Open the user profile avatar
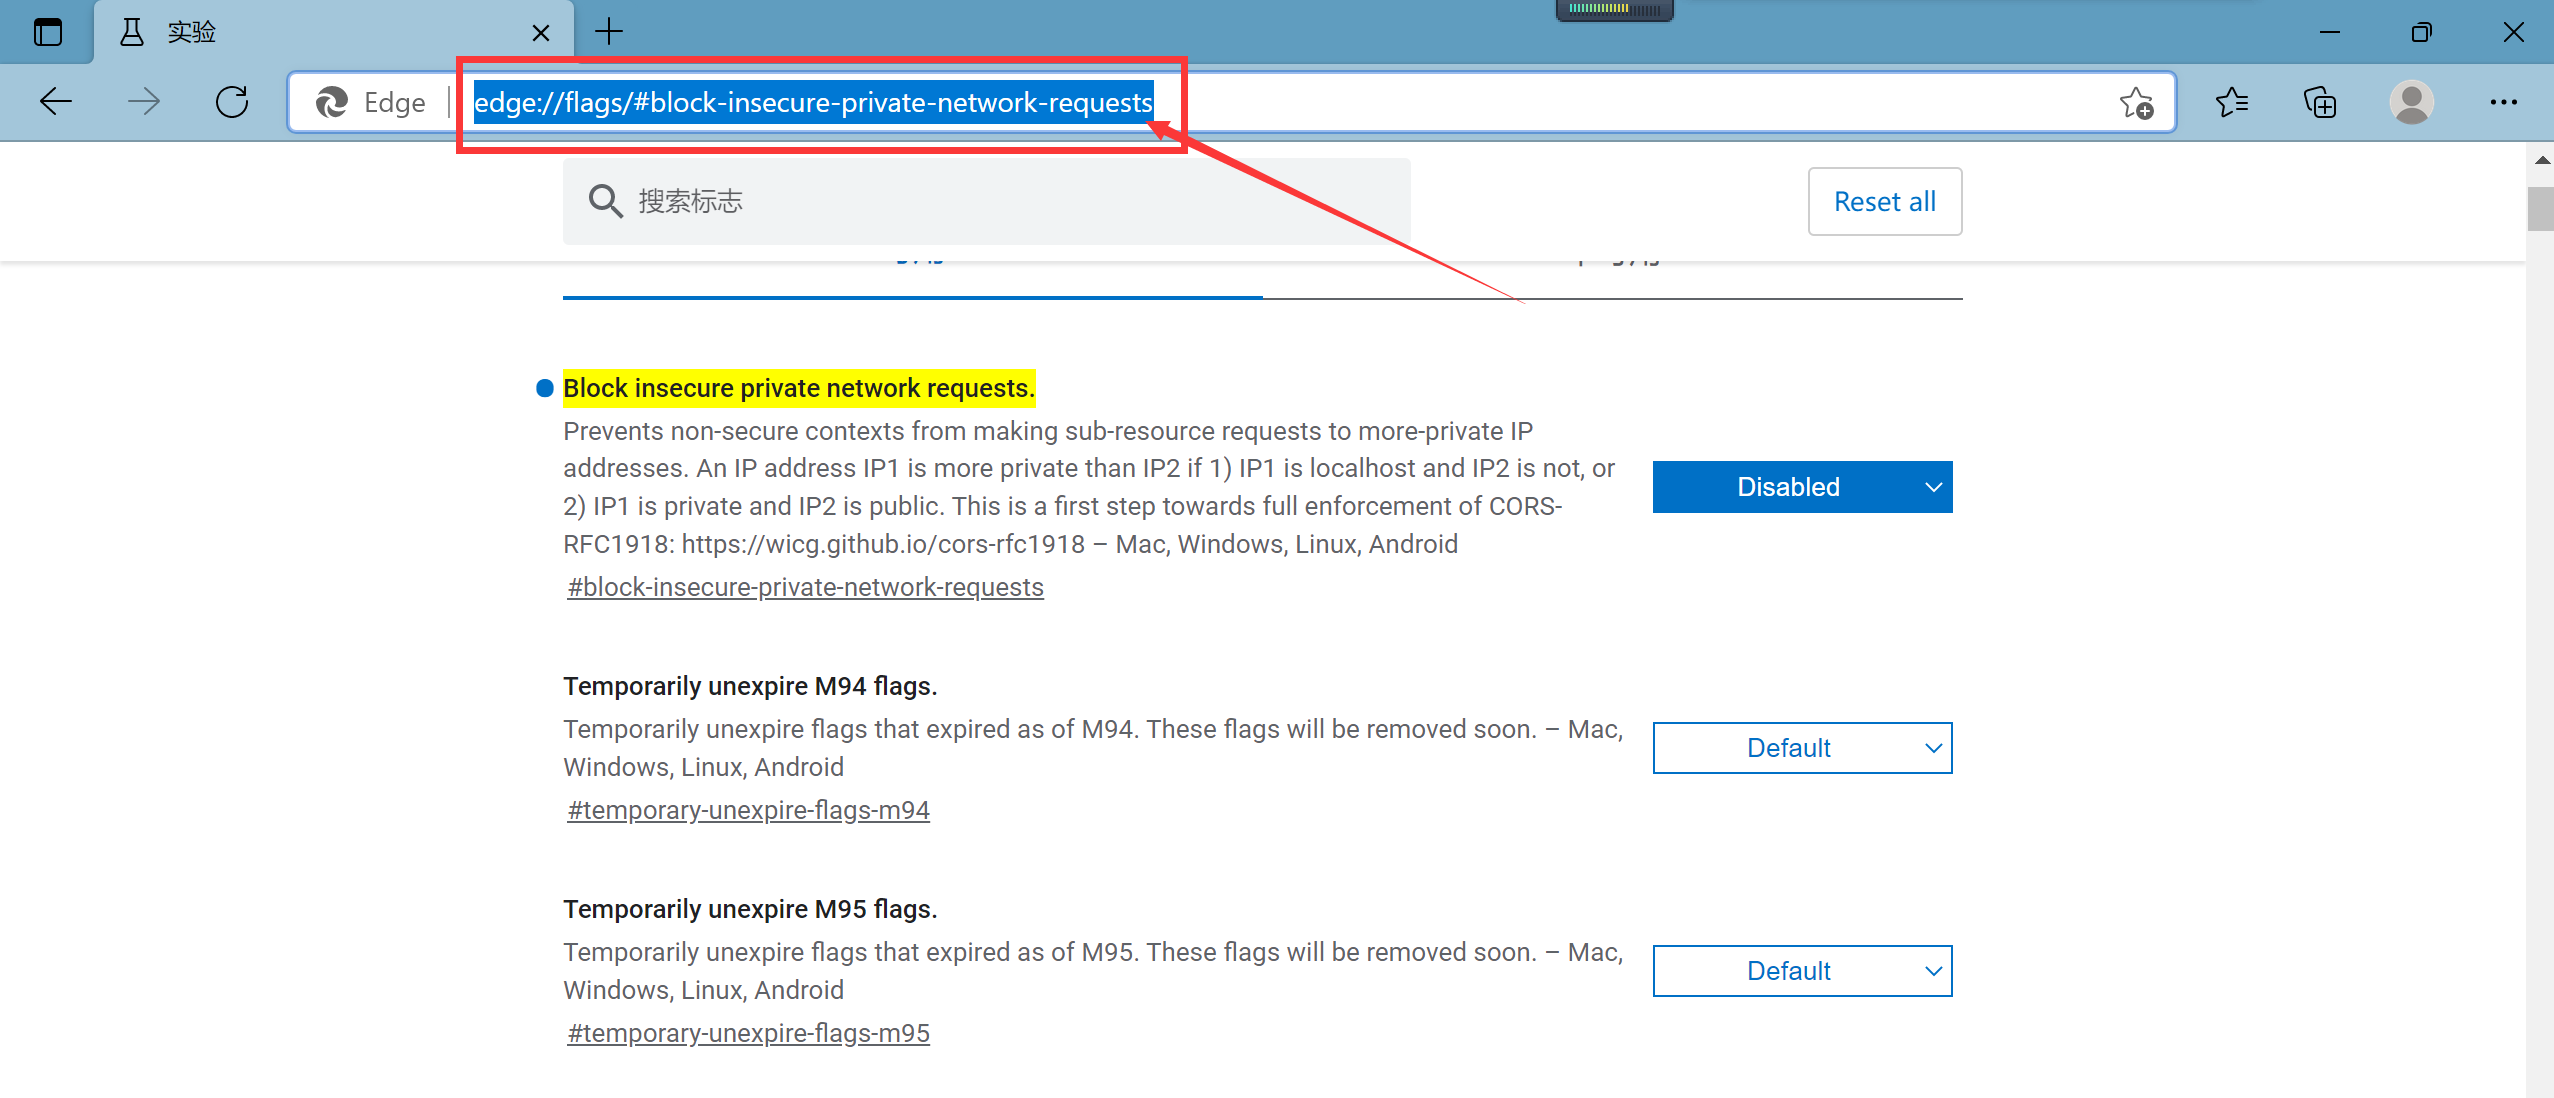Screen dimensions: 2554x1098 tap(2411, 102)
